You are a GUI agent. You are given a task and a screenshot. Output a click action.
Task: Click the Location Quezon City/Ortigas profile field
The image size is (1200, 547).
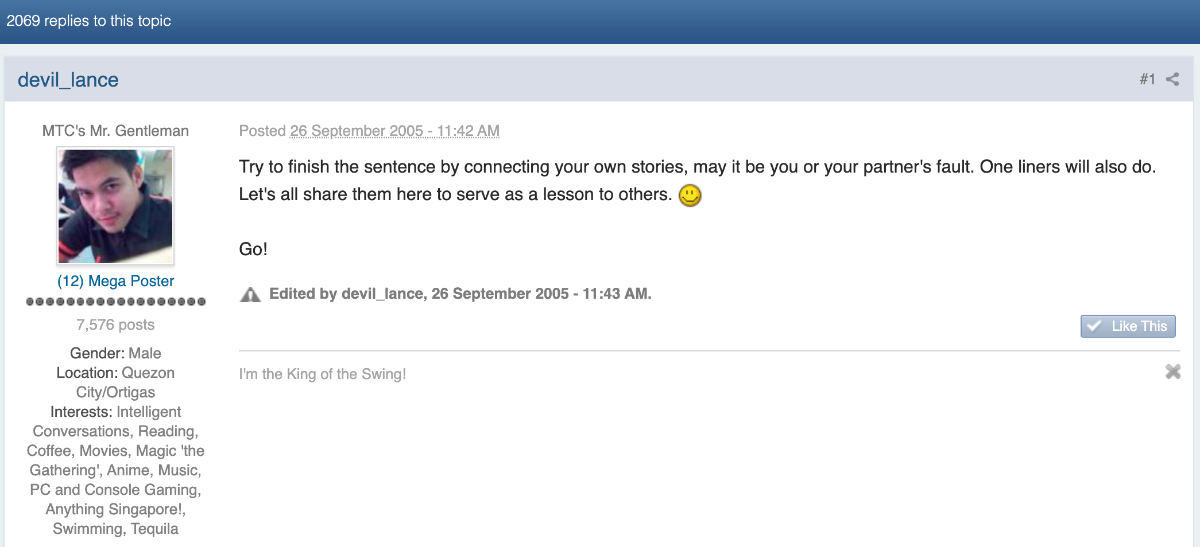coord(116,382)
